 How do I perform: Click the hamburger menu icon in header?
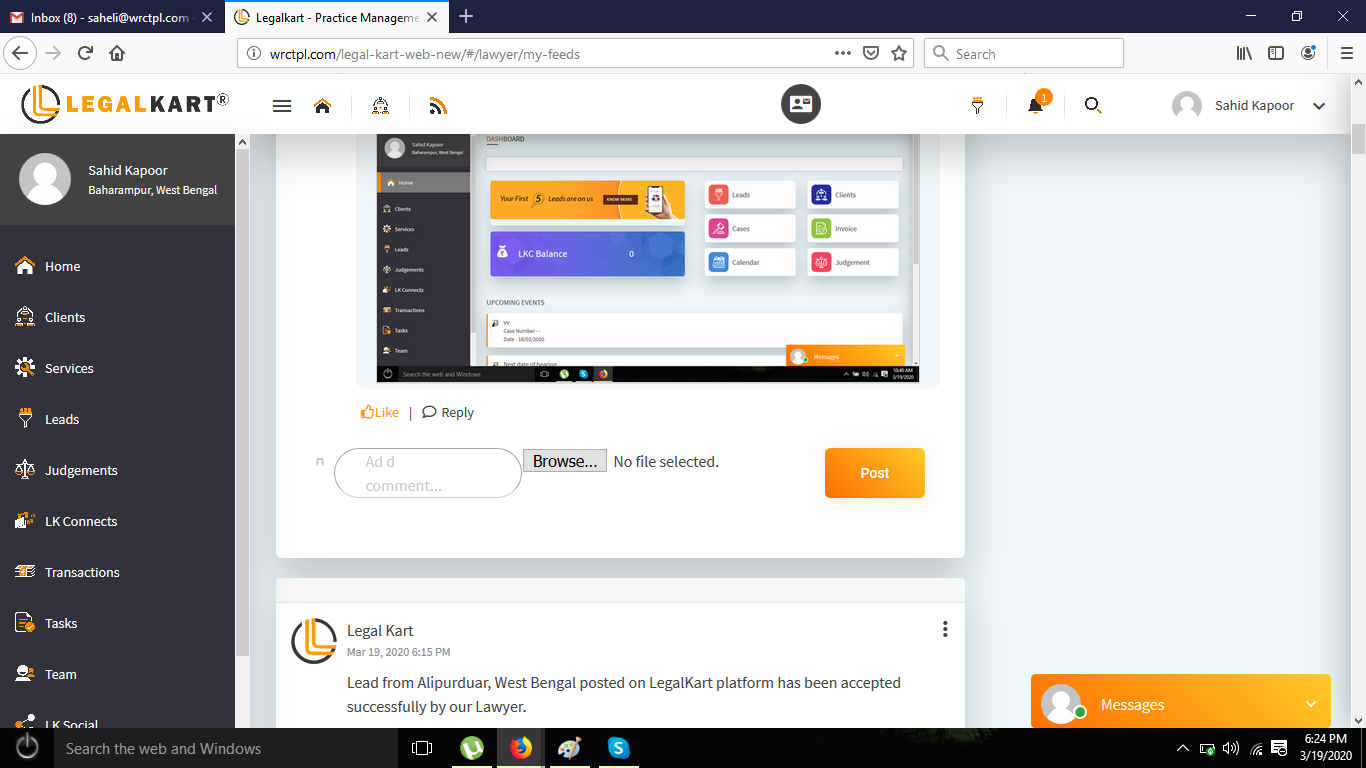pyautogui.click(x=282, y=106)
